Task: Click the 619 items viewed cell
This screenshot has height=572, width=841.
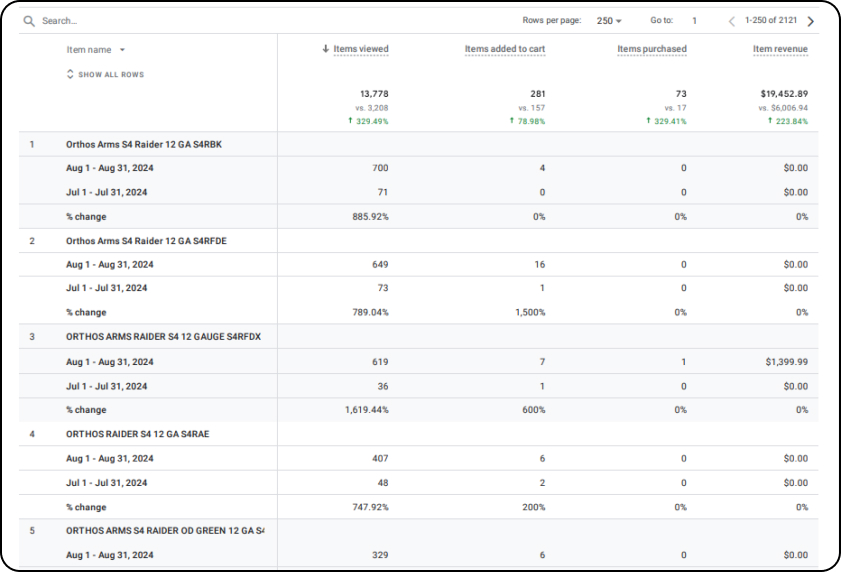Action: point(380,362)
